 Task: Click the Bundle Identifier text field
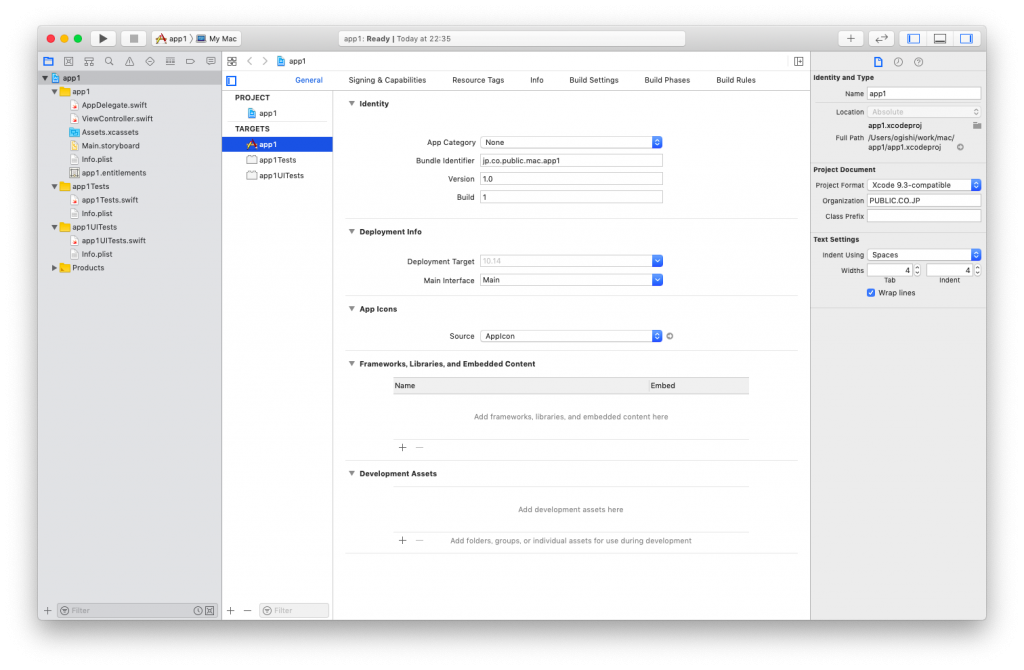click(x=571, y=161)
